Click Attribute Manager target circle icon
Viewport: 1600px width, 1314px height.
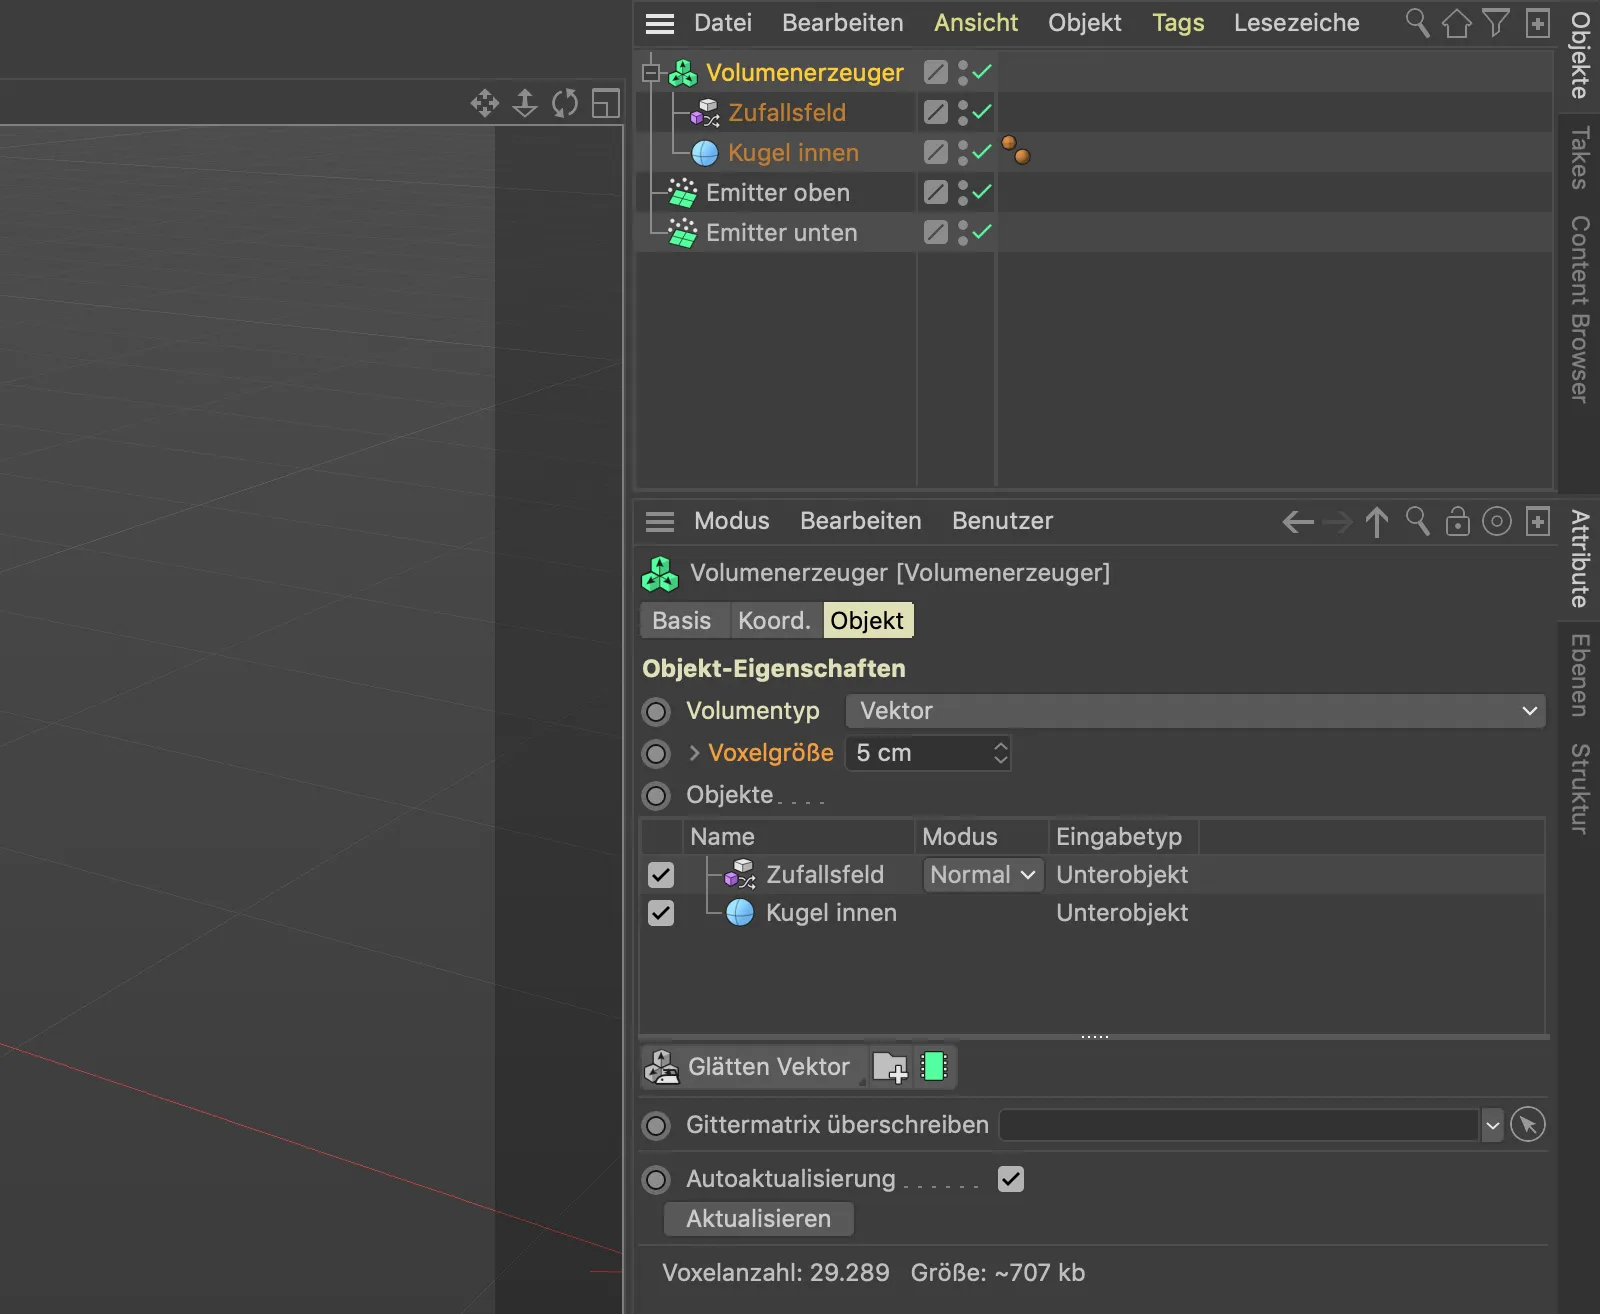pyautogui.click(x=1497, y=521)
